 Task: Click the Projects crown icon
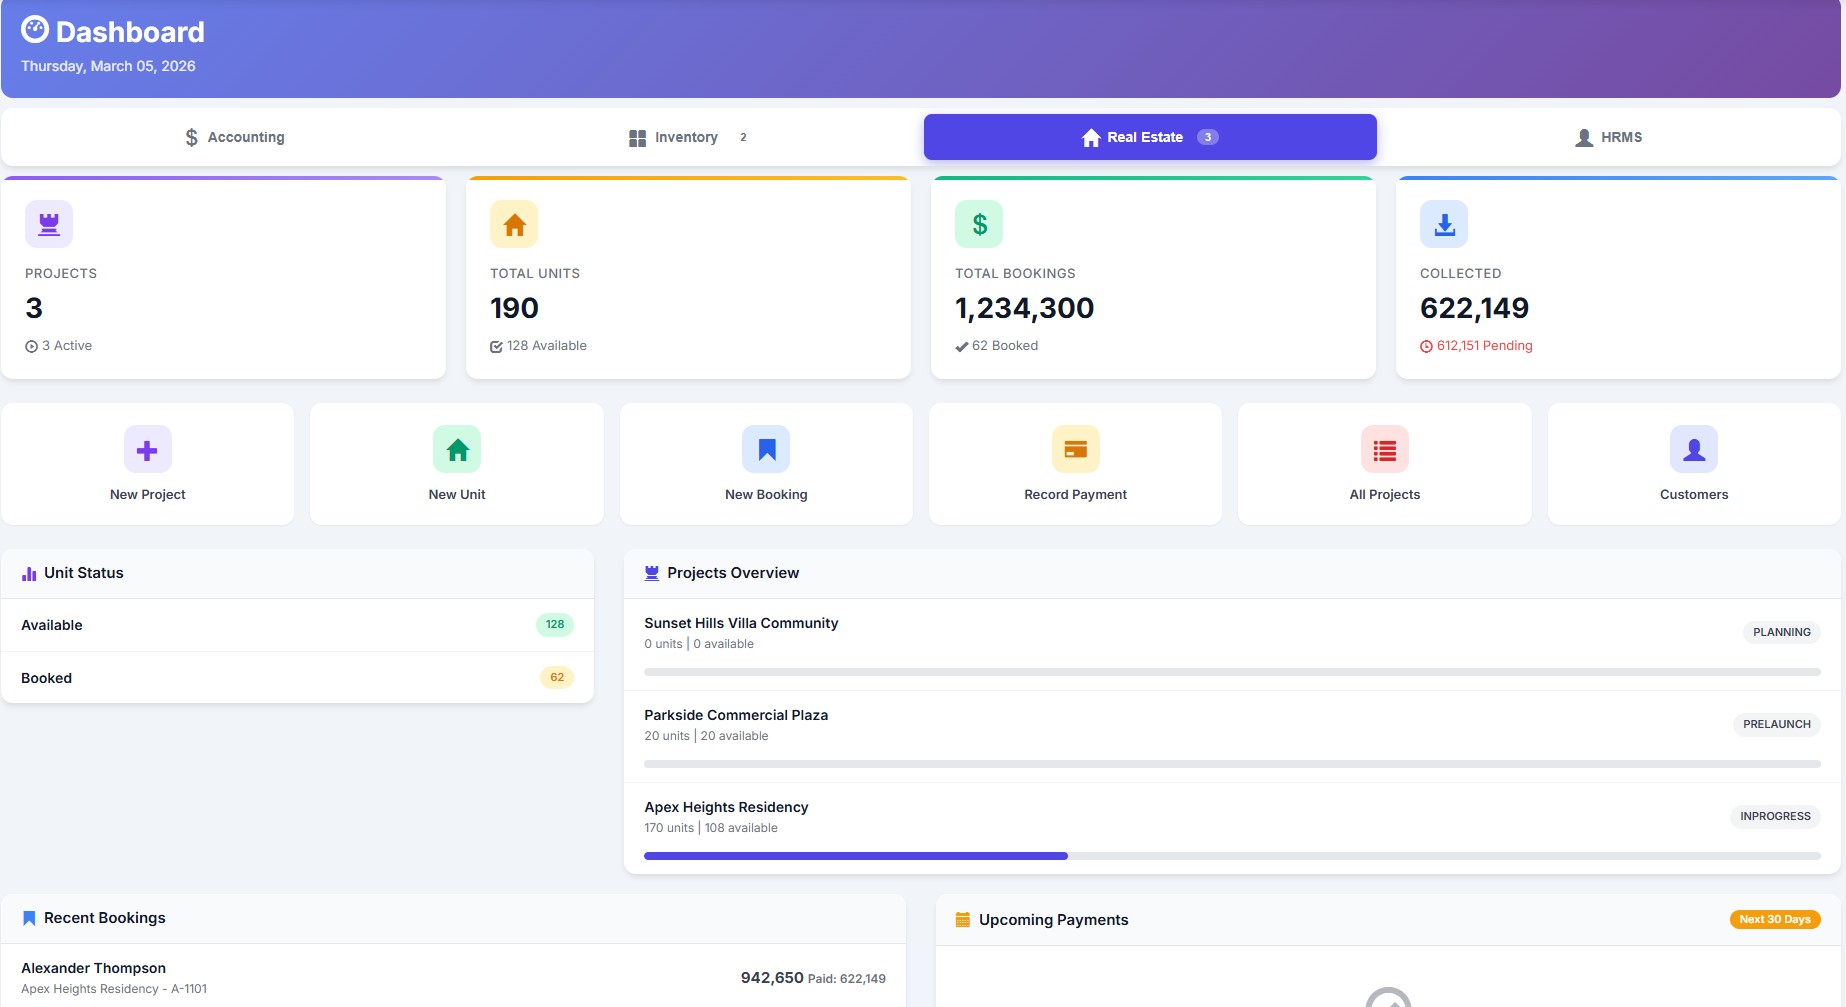click(x=48, y=223)
